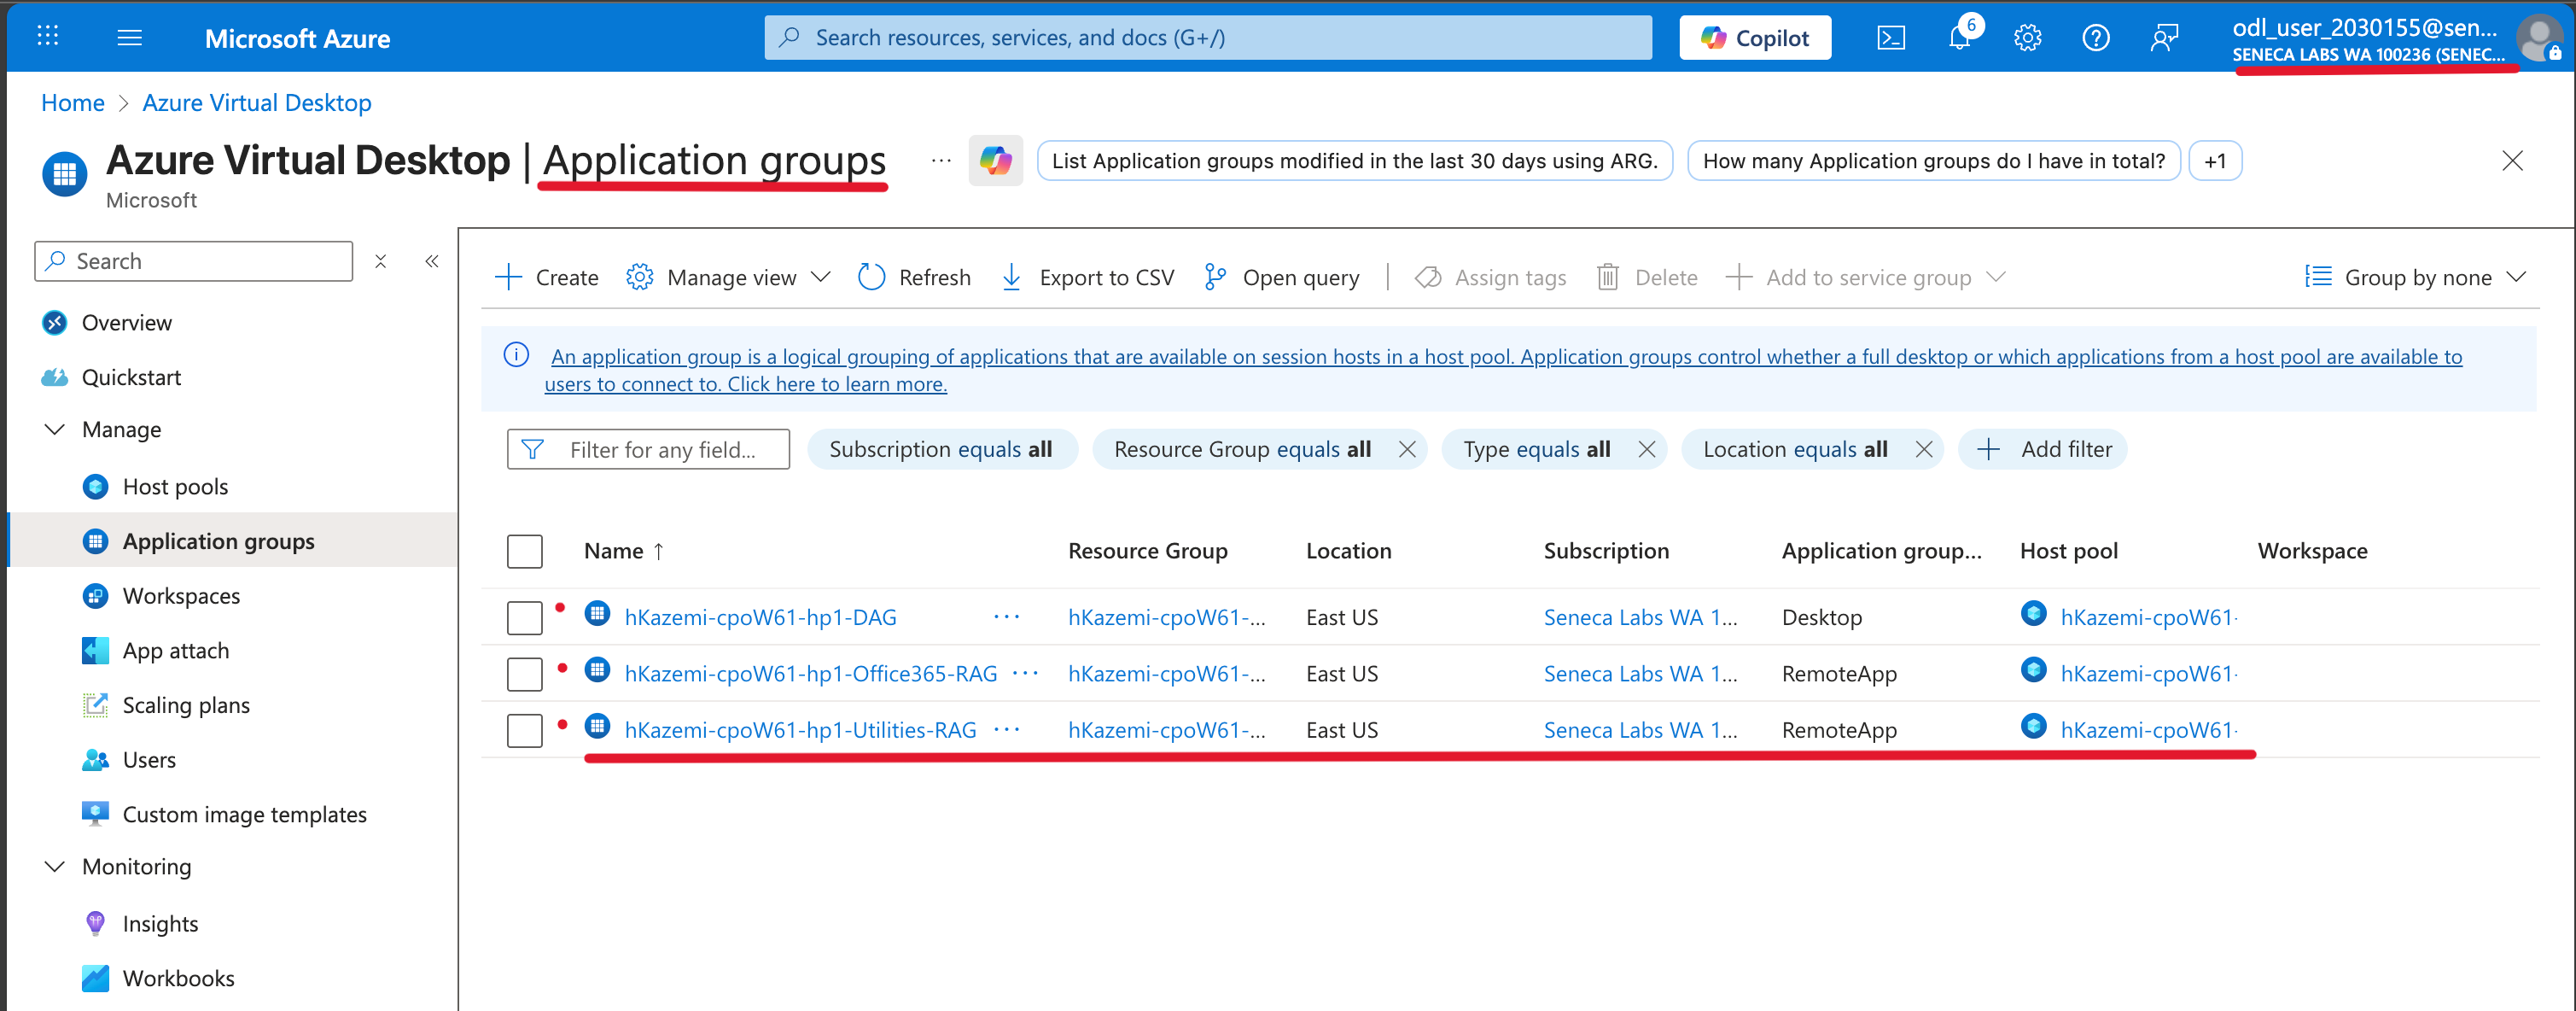
Task: Go to Home breadcrumb
Action: [72, 102]
